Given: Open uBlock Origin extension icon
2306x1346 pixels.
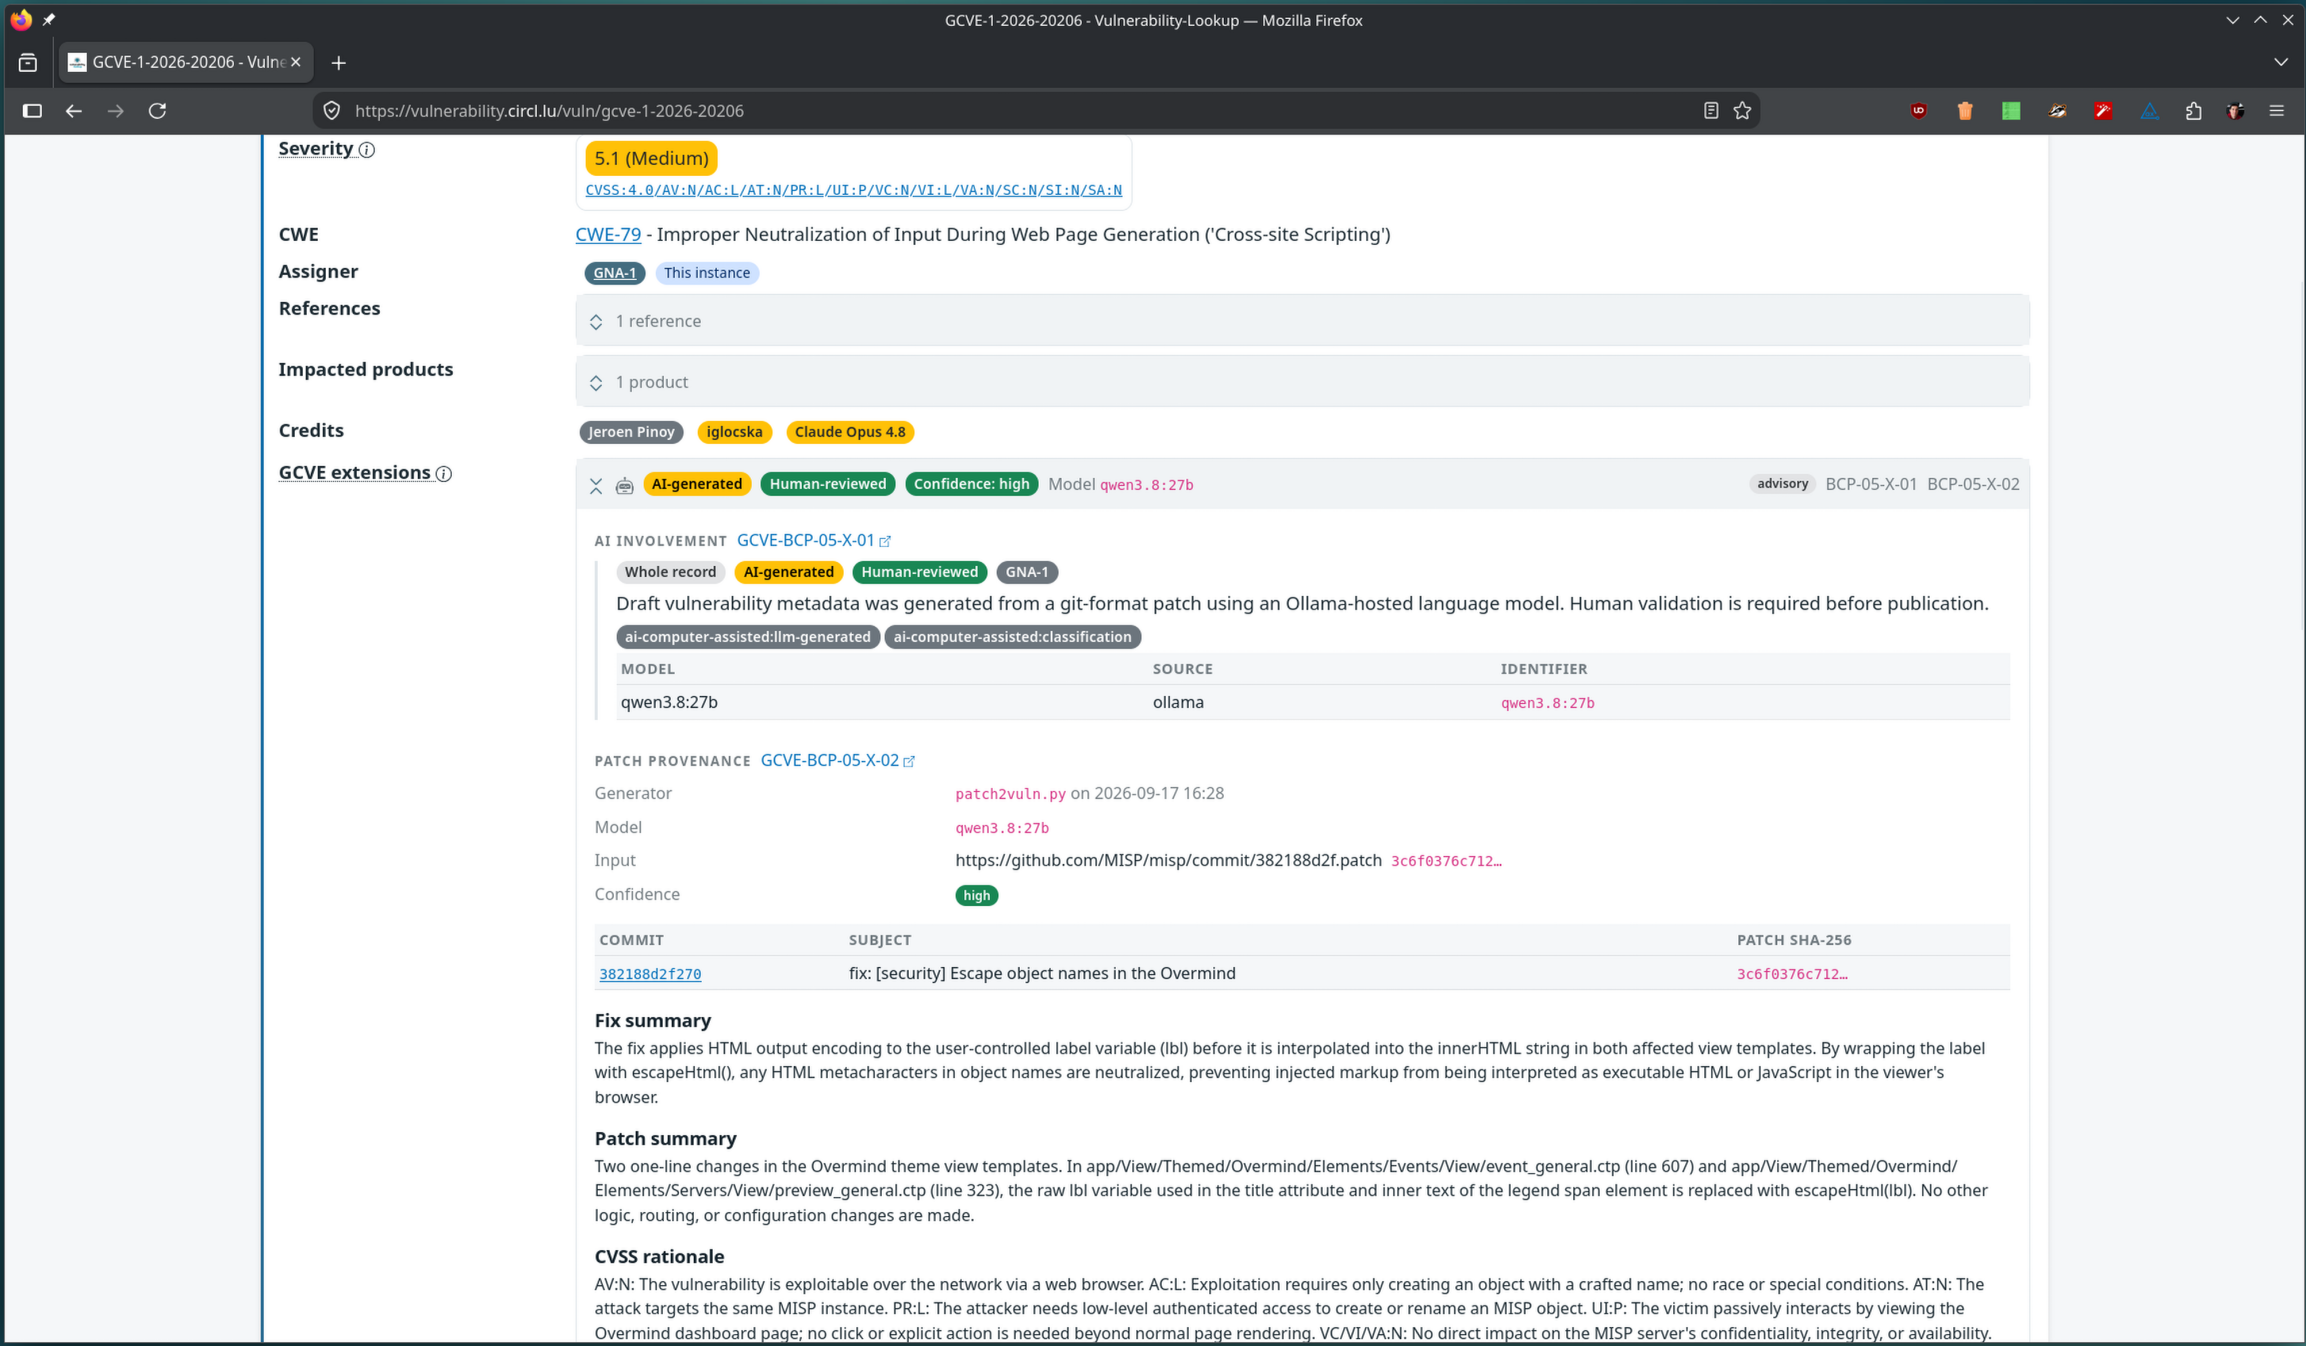Looking at the screenshot, I should point(1919,111).
